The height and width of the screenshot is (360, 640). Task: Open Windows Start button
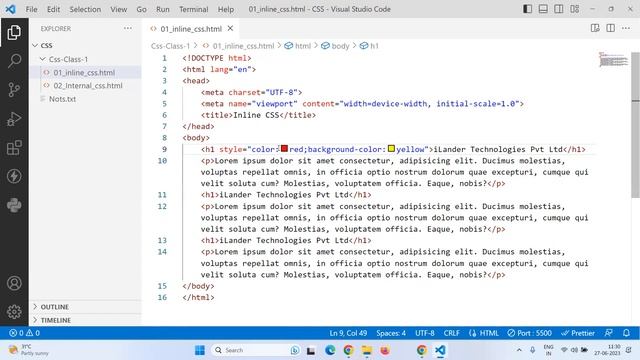200,350
